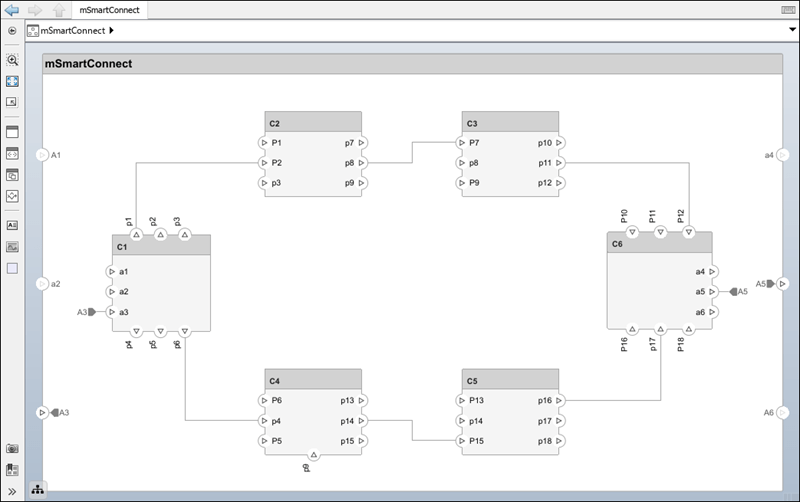Screen dimensions: 800x502
Task: Click the Fit to View icon
Action: point(13,81)
